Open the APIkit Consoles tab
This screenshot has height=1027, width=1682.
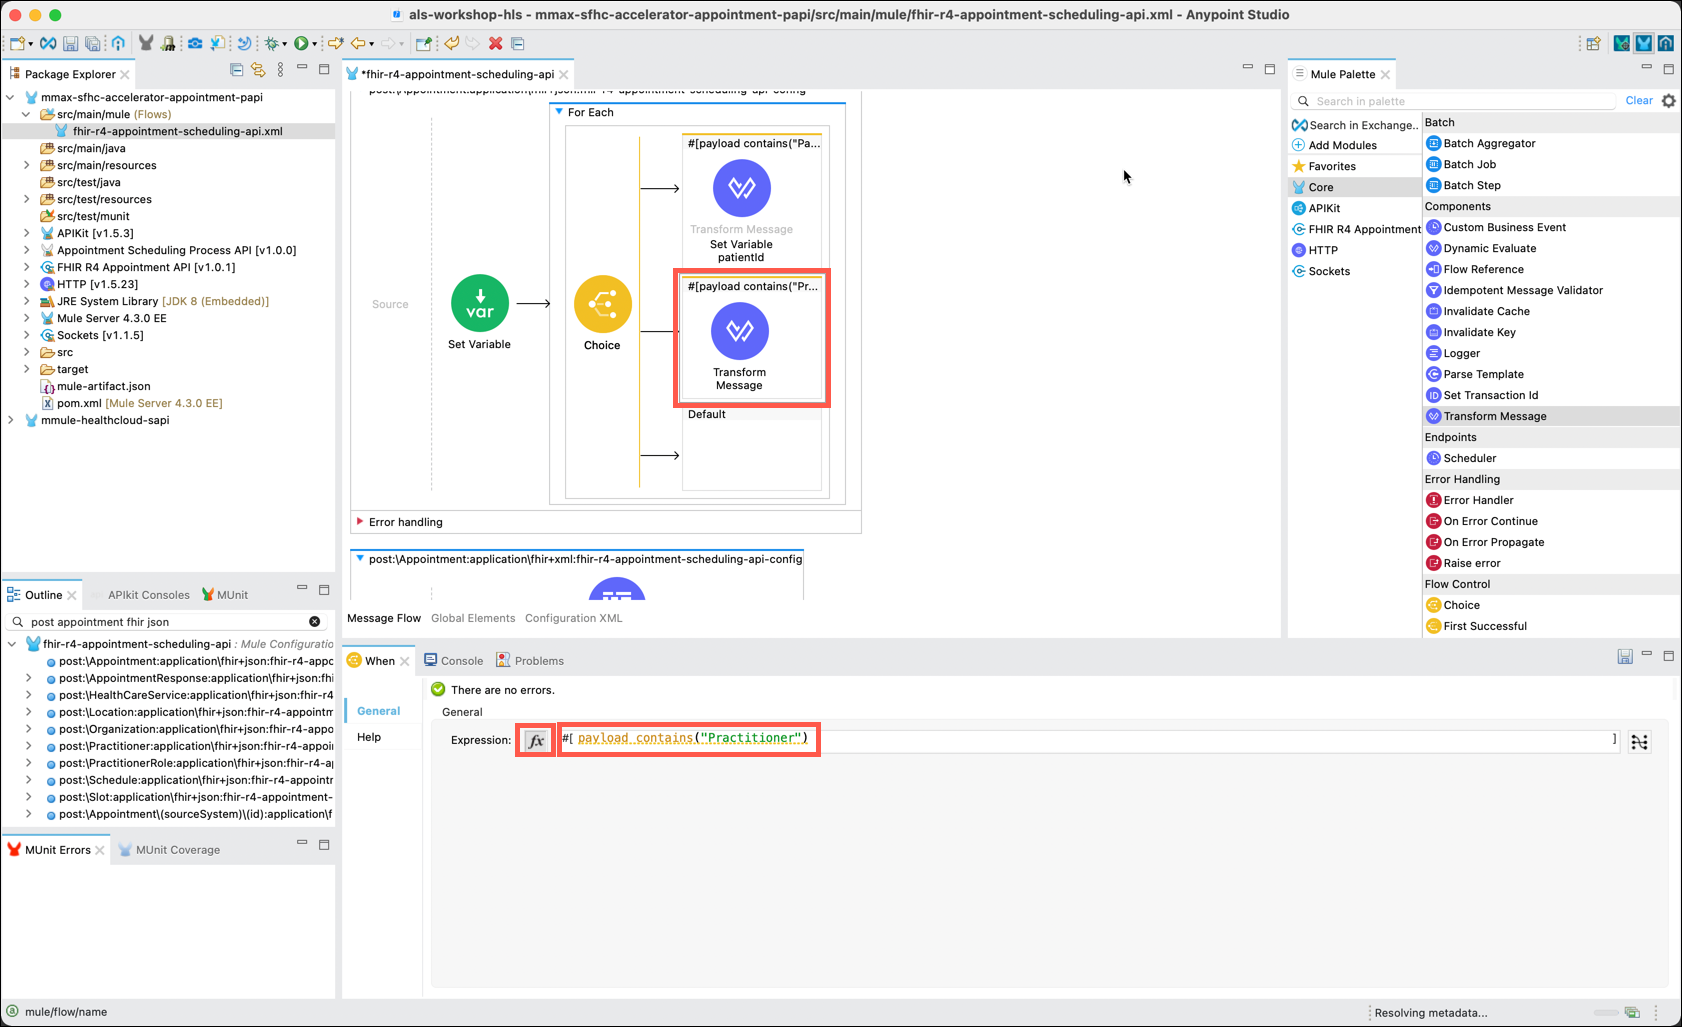point(148,595)
